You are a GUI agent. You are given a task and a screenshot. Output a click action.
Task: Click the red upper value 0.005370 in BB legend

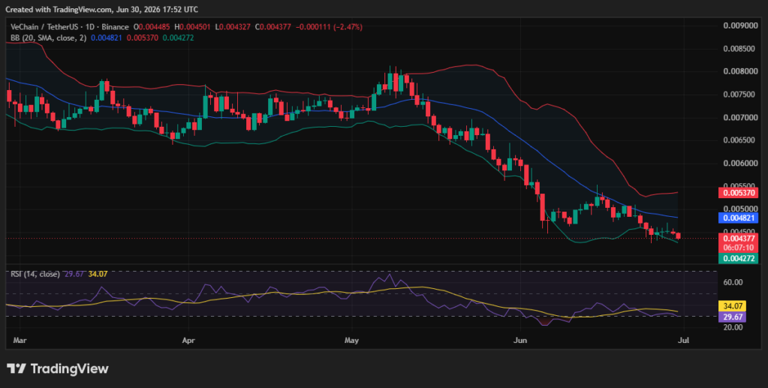coord(143,38)
